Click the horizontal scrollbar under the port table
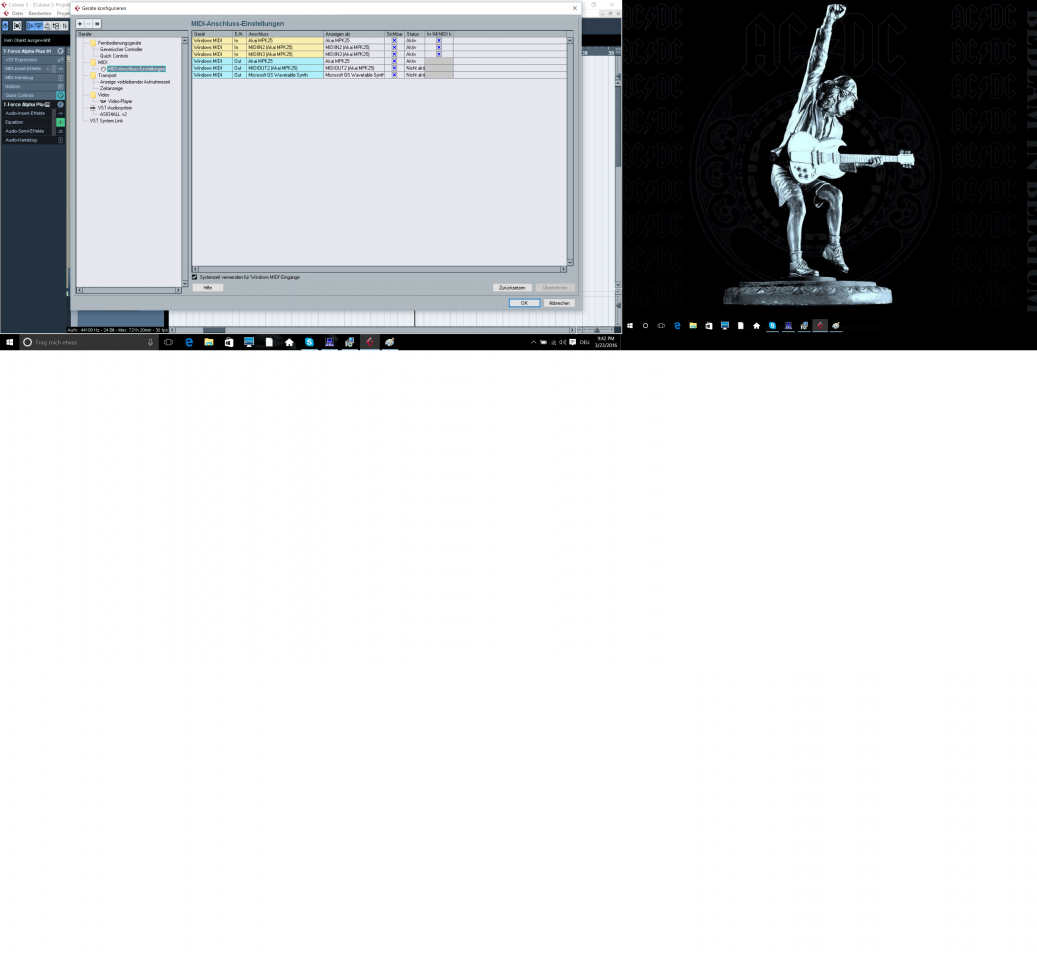The image size is (1037, 960). coord(379,269)
